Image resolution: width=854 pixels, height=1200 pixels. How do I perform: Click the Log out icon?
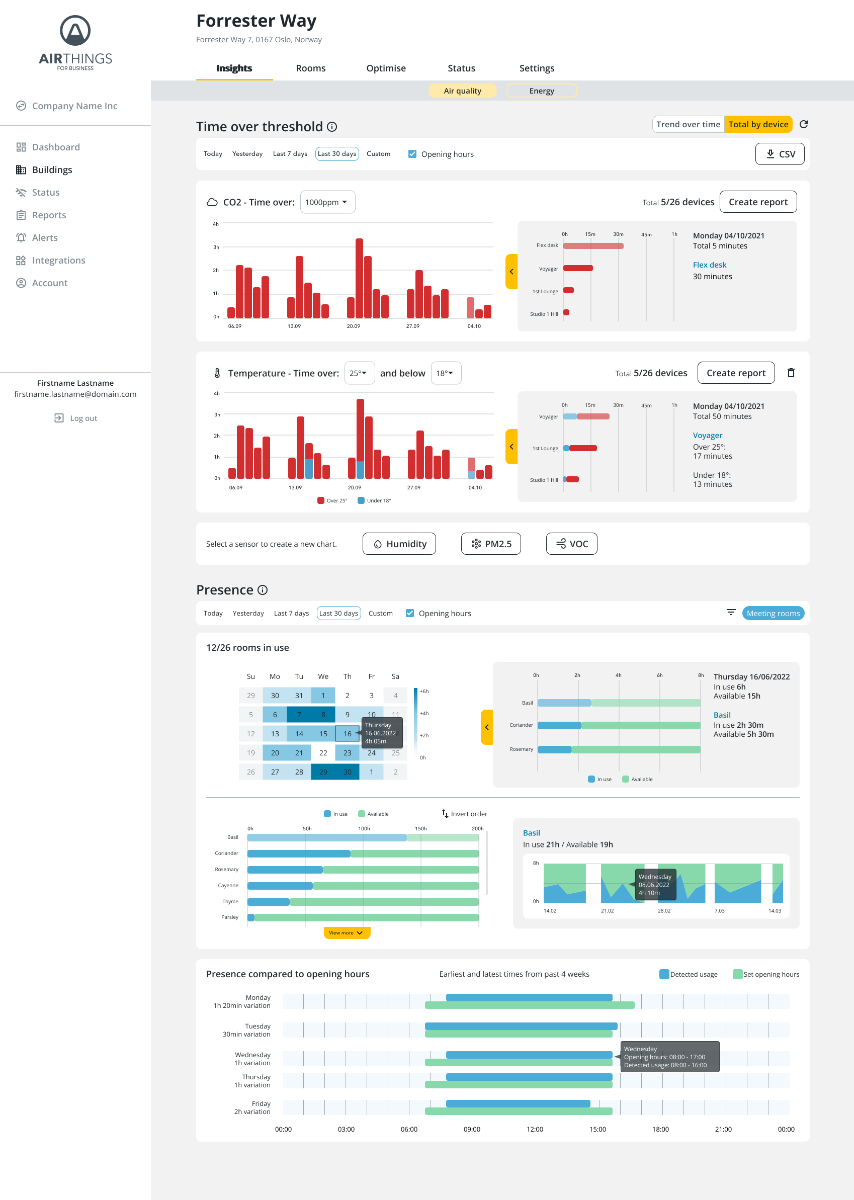[59, 418]
